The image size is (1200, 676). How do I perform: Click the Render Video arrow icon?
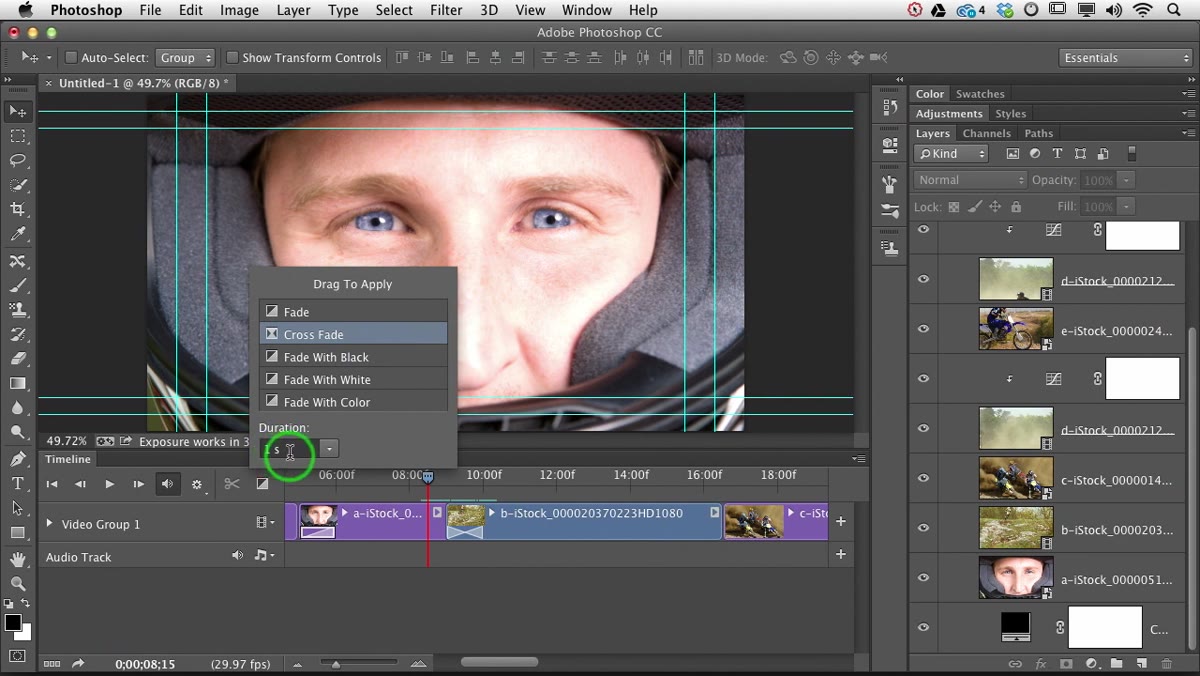pyautogui.click(x=78, y=663)
